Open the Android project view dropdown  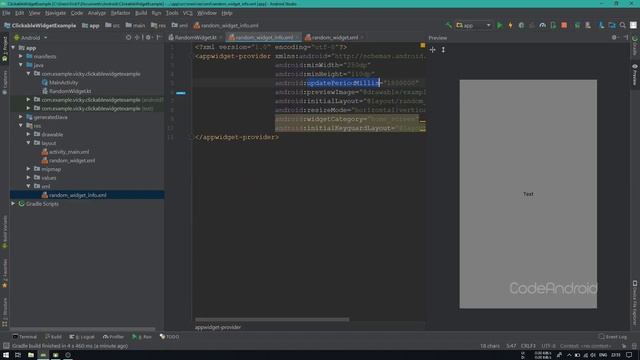pos(31,38)
